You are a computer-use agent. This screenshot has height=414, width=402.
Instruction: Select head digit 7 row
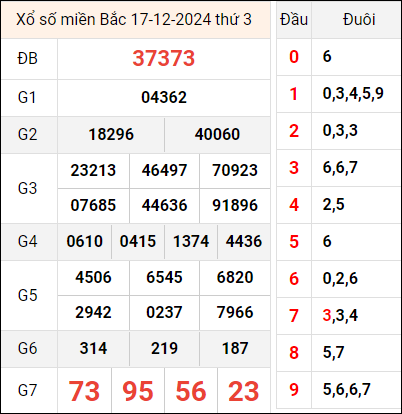point(339,315)
